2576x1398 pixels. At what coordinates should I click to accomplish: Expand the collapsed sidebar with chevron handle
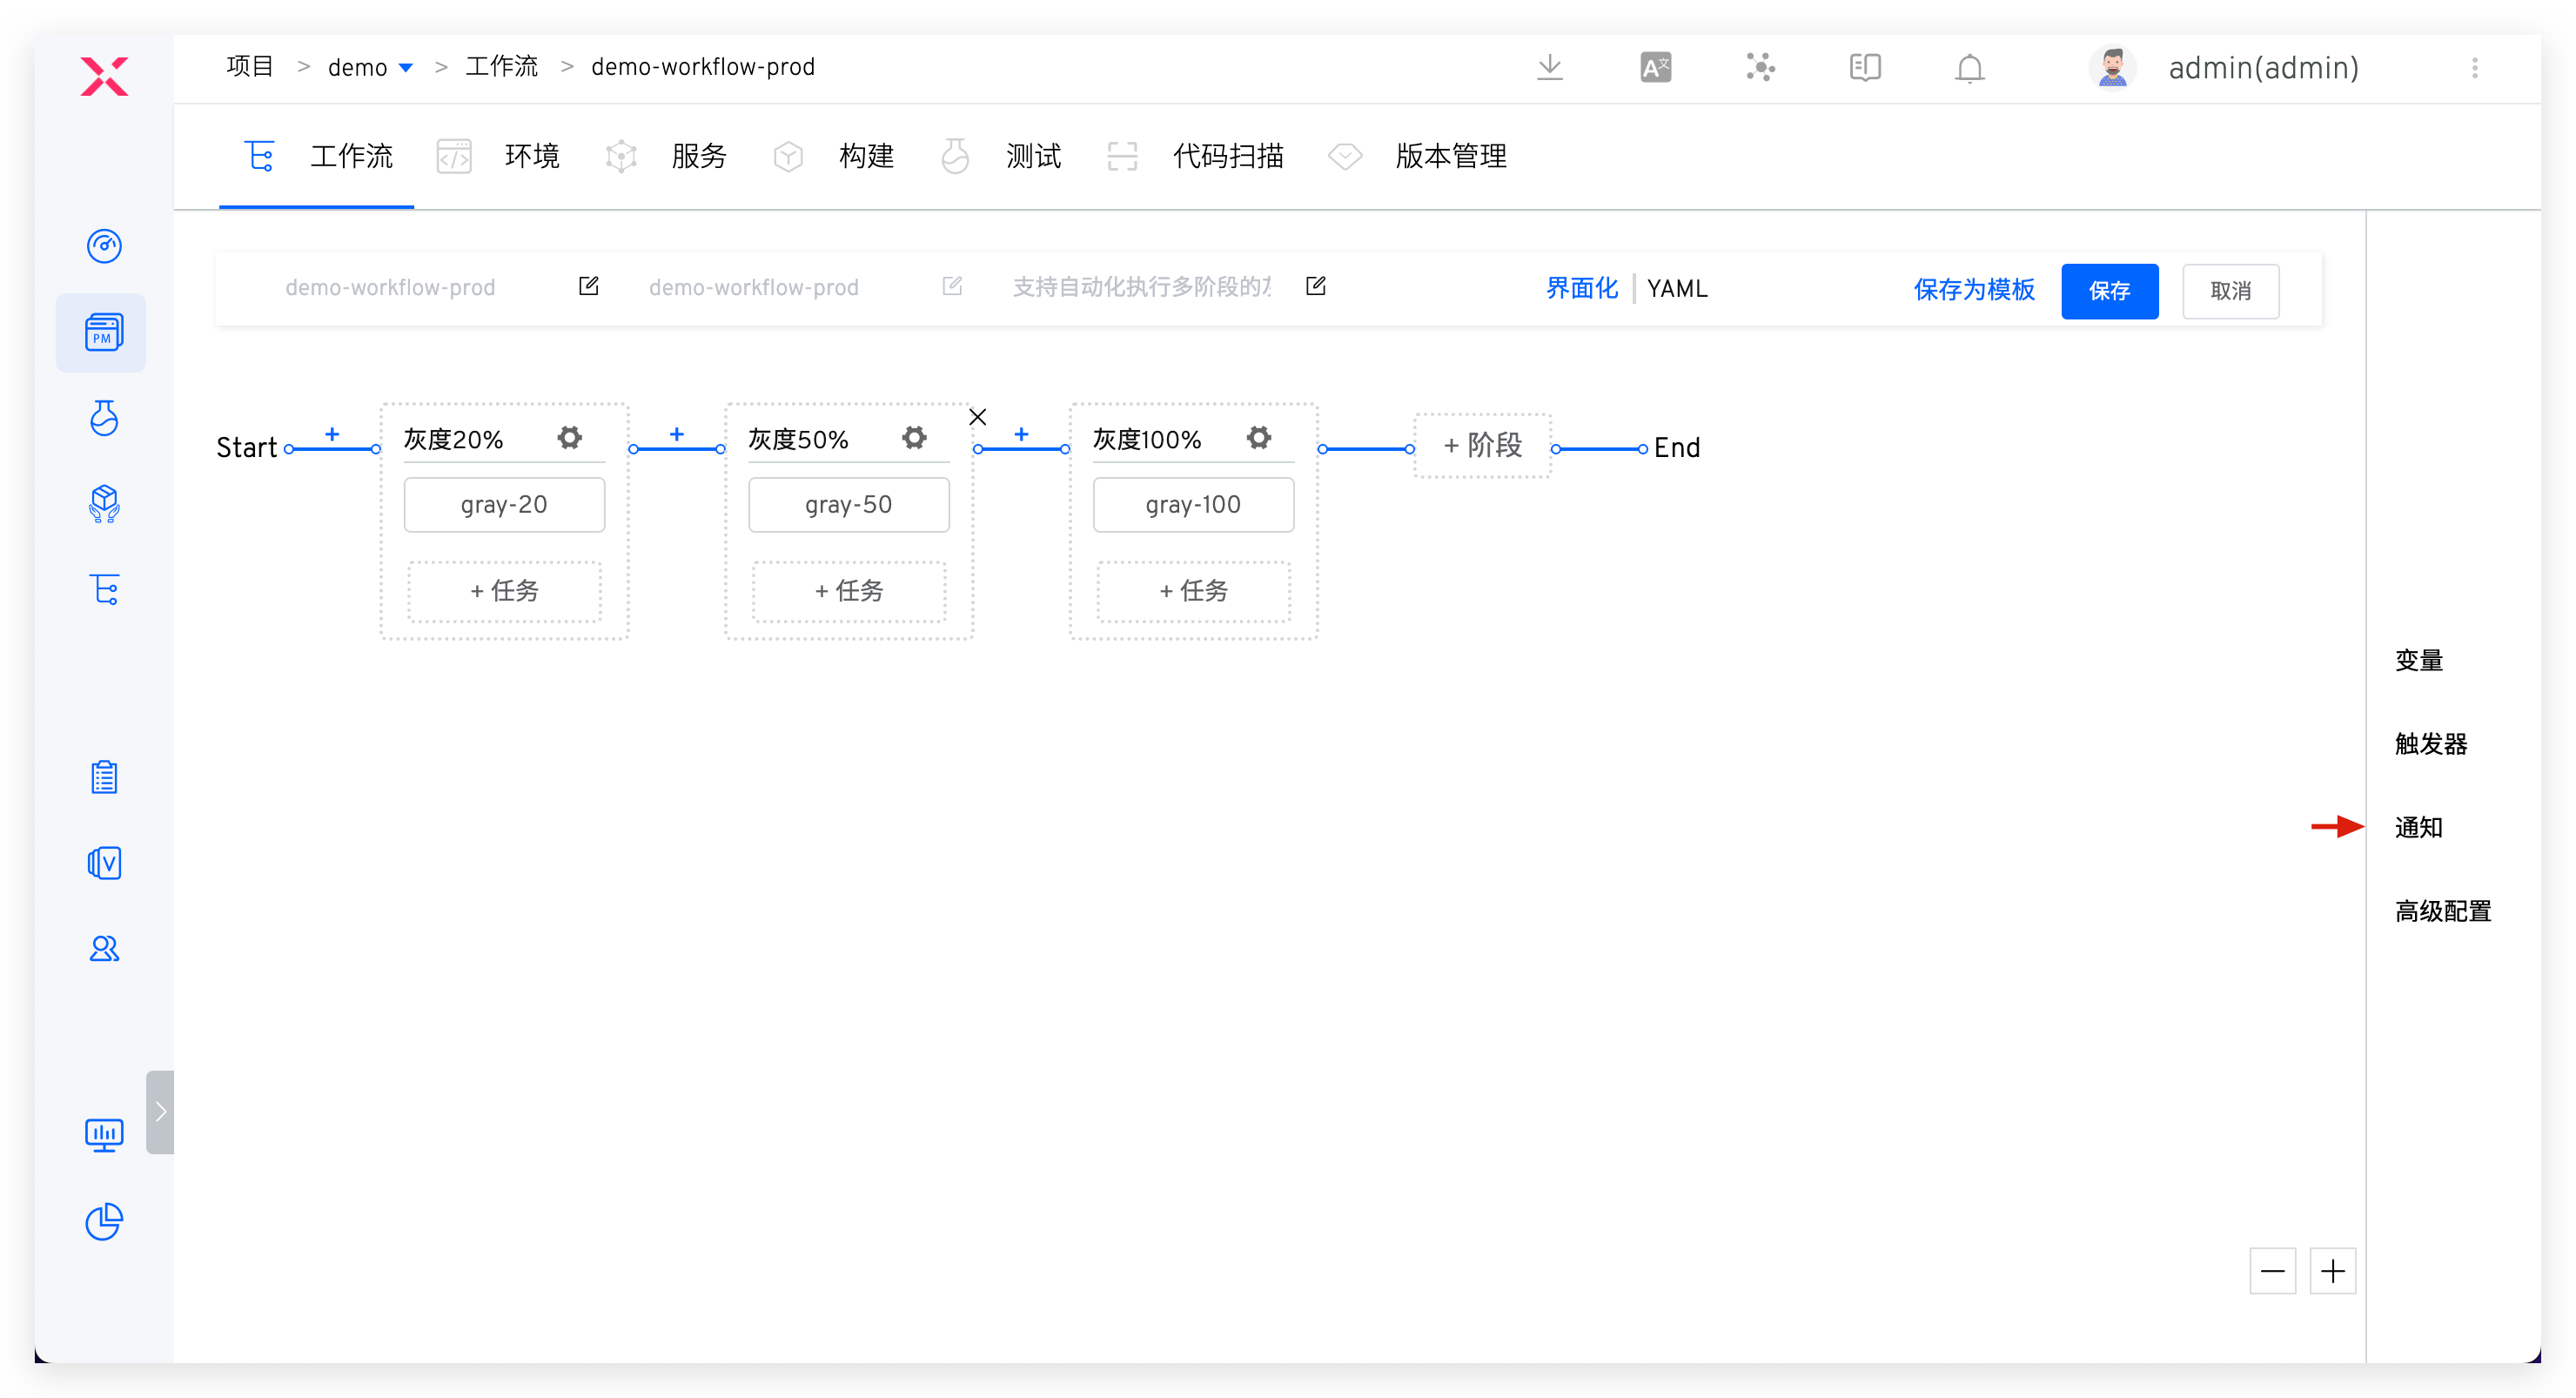pyautogui.click(x=160, y=1111)
